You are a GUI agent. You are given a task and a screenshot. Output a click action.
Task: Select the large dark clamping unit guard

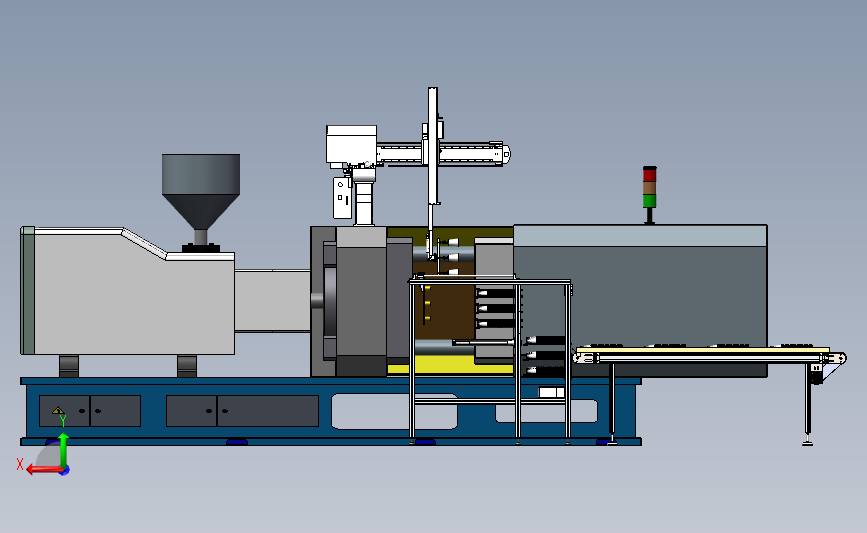point(640,300)
